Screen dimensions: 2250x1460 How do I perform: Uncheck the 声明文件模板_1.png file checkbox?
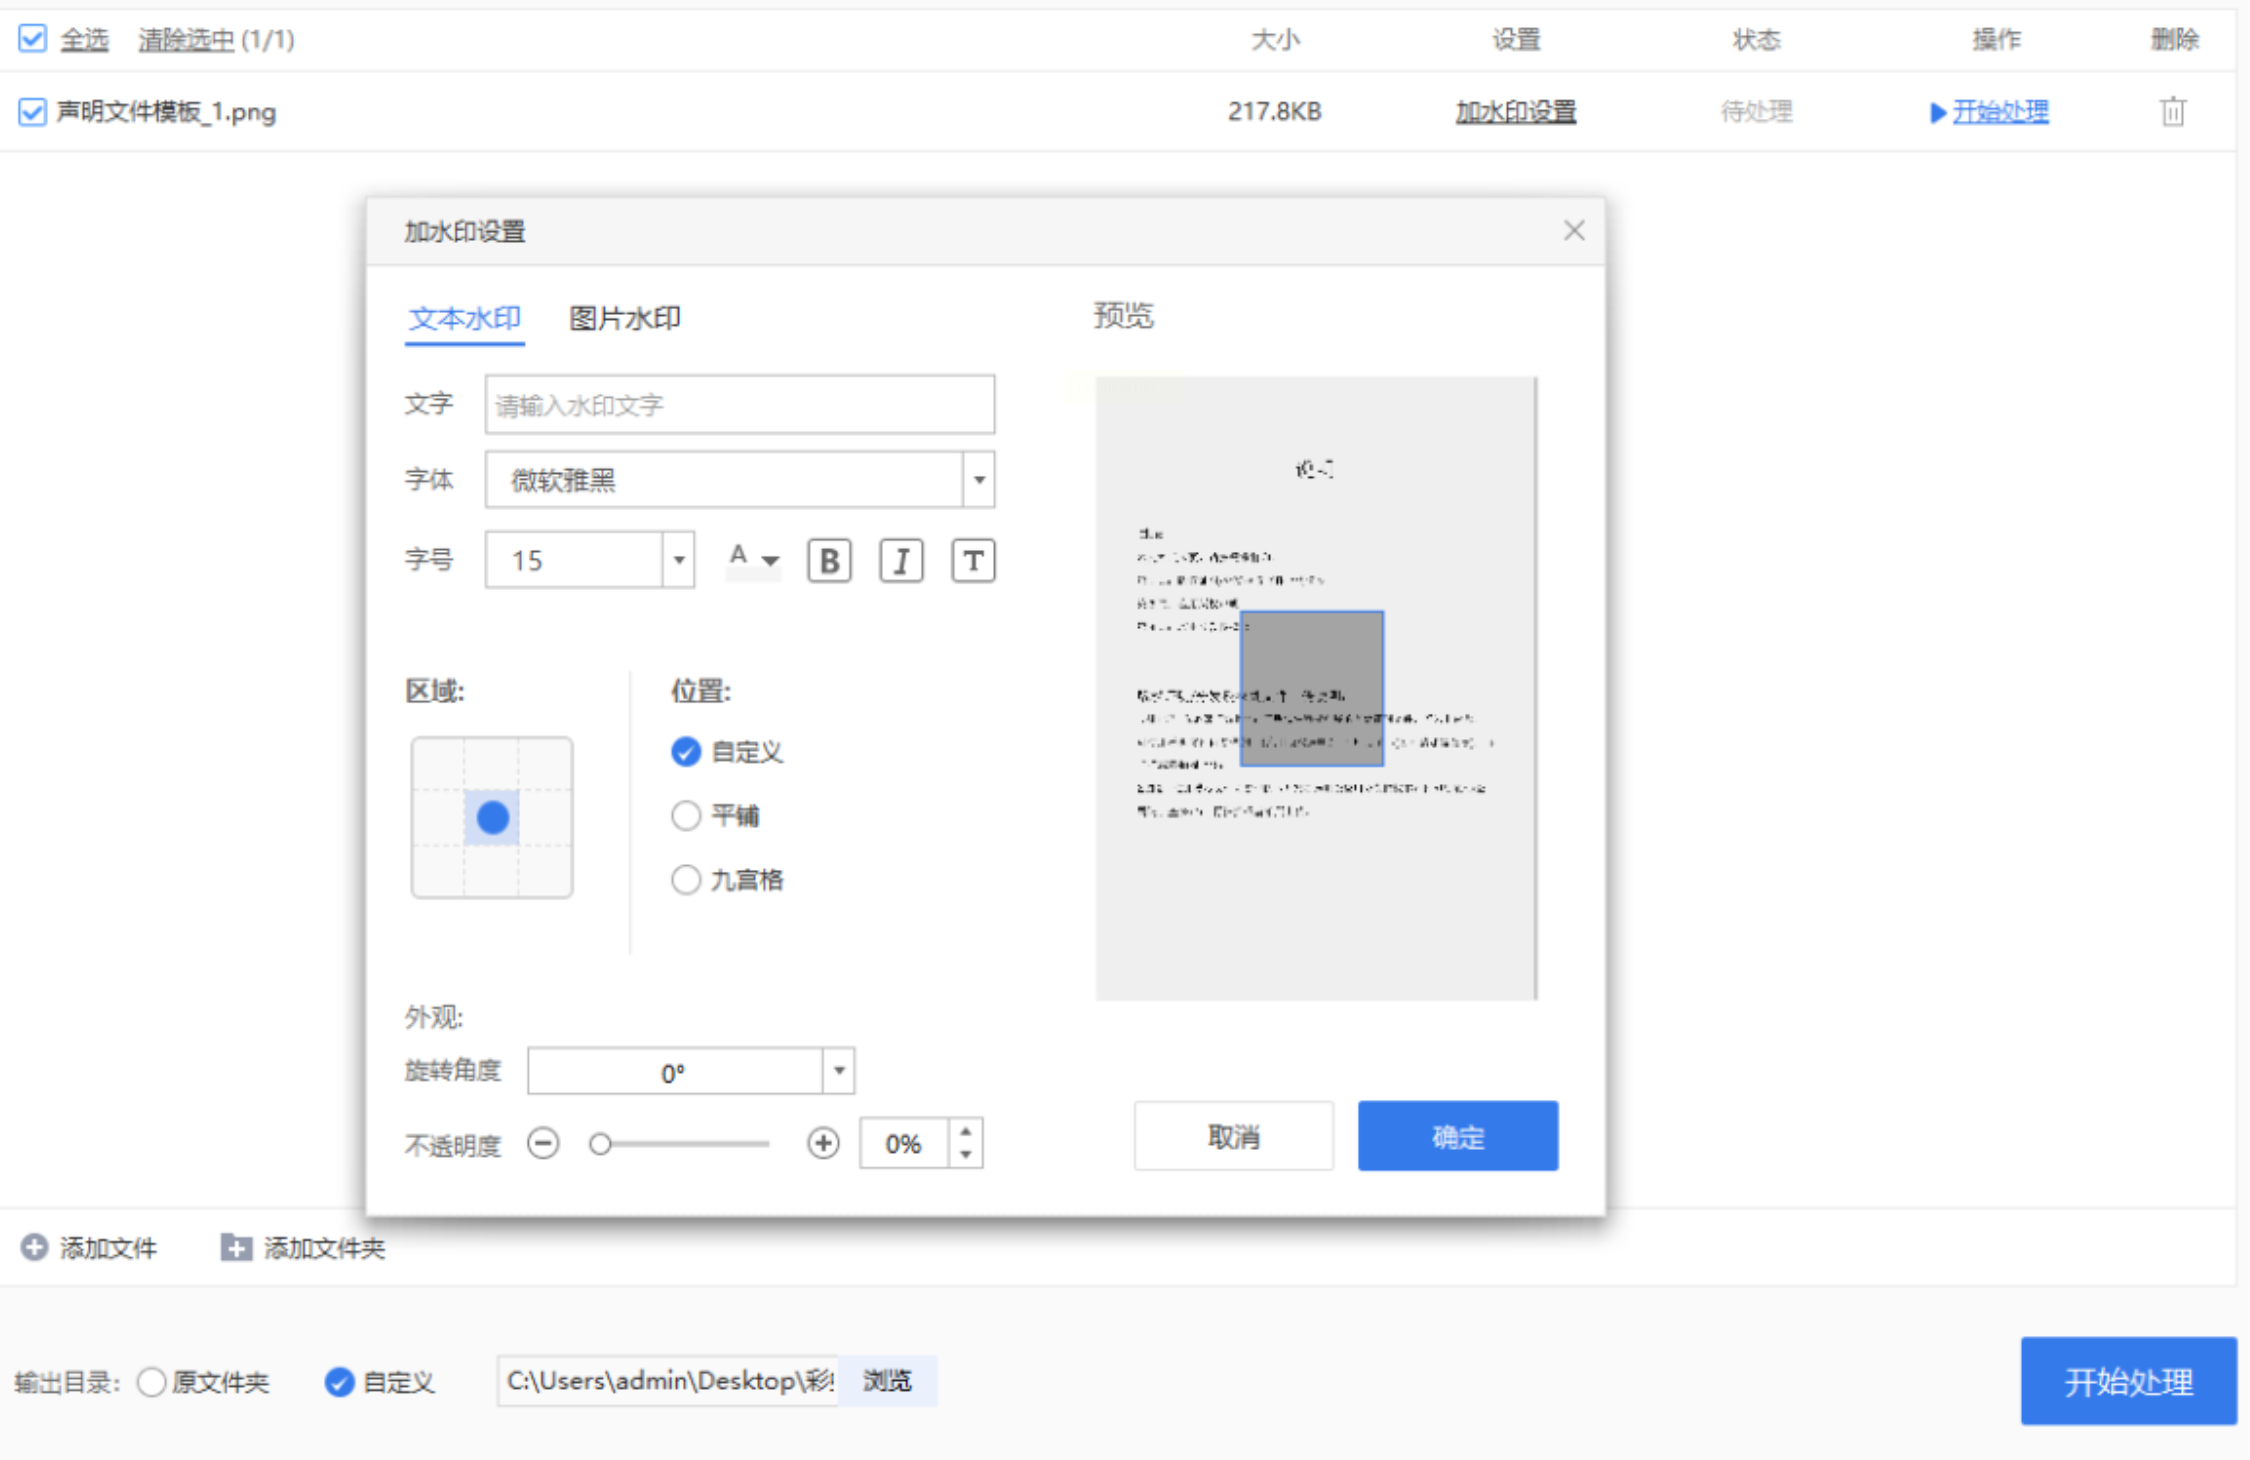coord(32,111)
